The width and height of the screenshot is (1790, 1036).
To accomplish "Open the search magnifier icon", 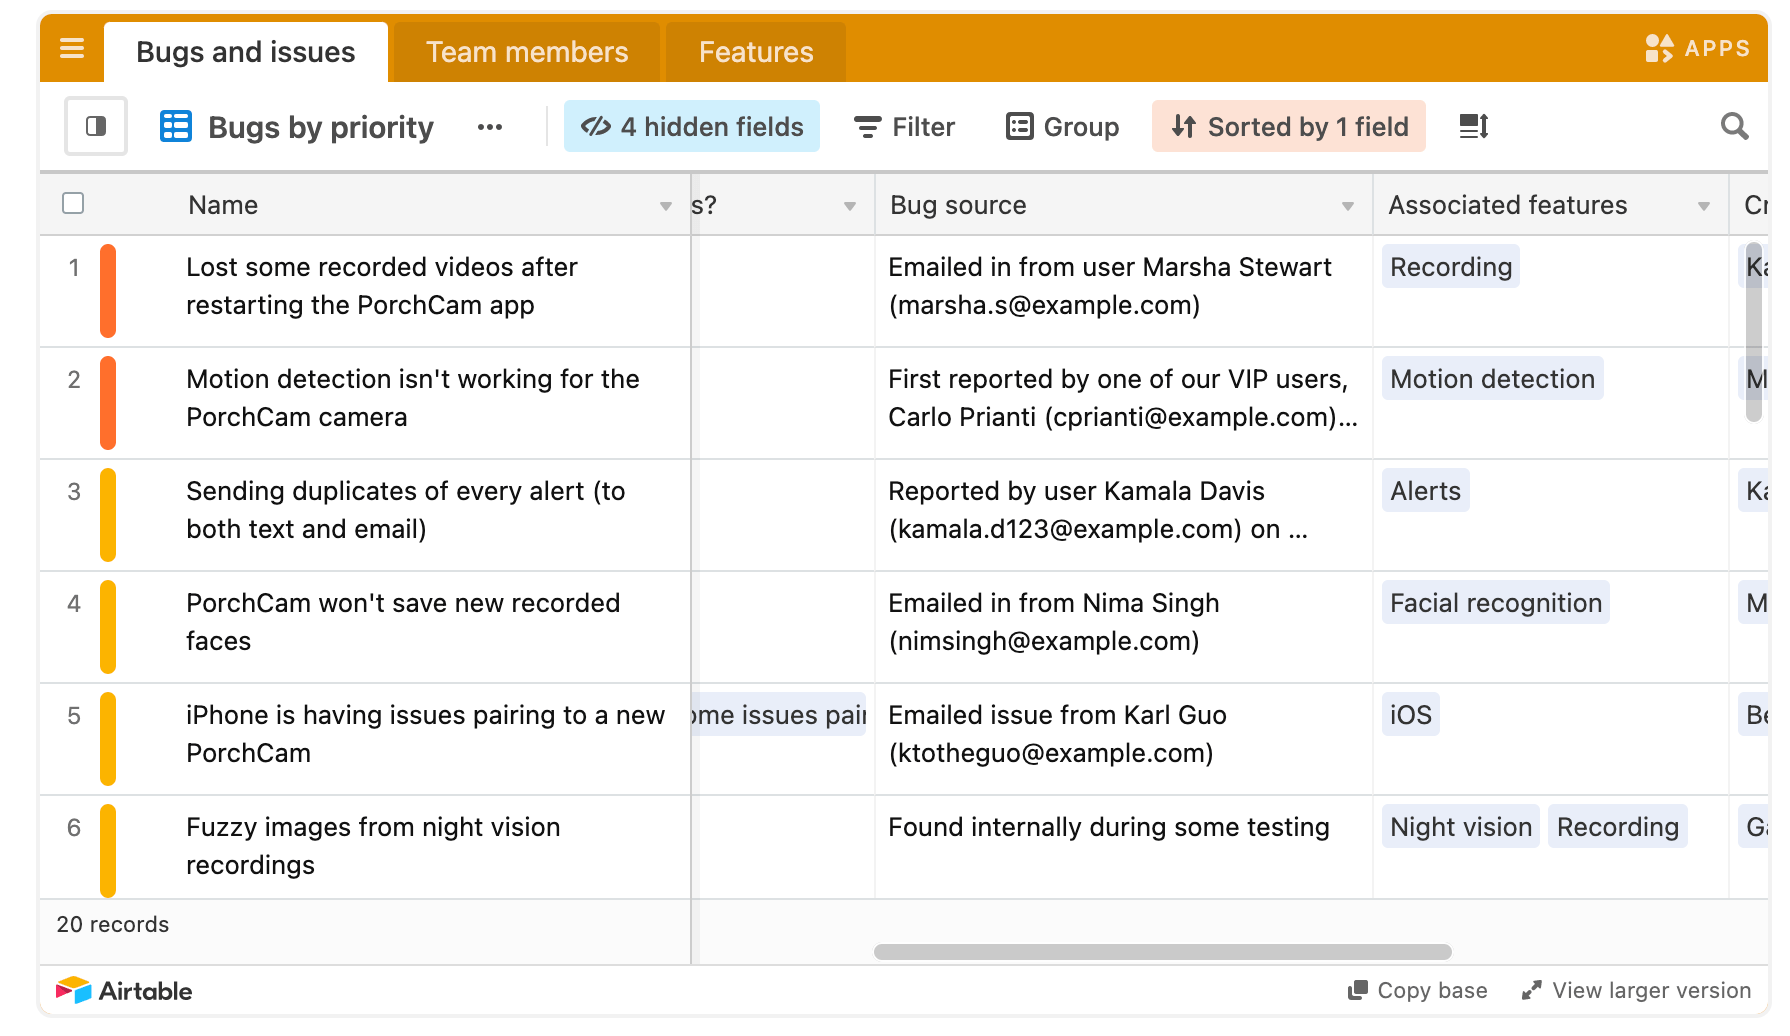I will click(1734, 127).
